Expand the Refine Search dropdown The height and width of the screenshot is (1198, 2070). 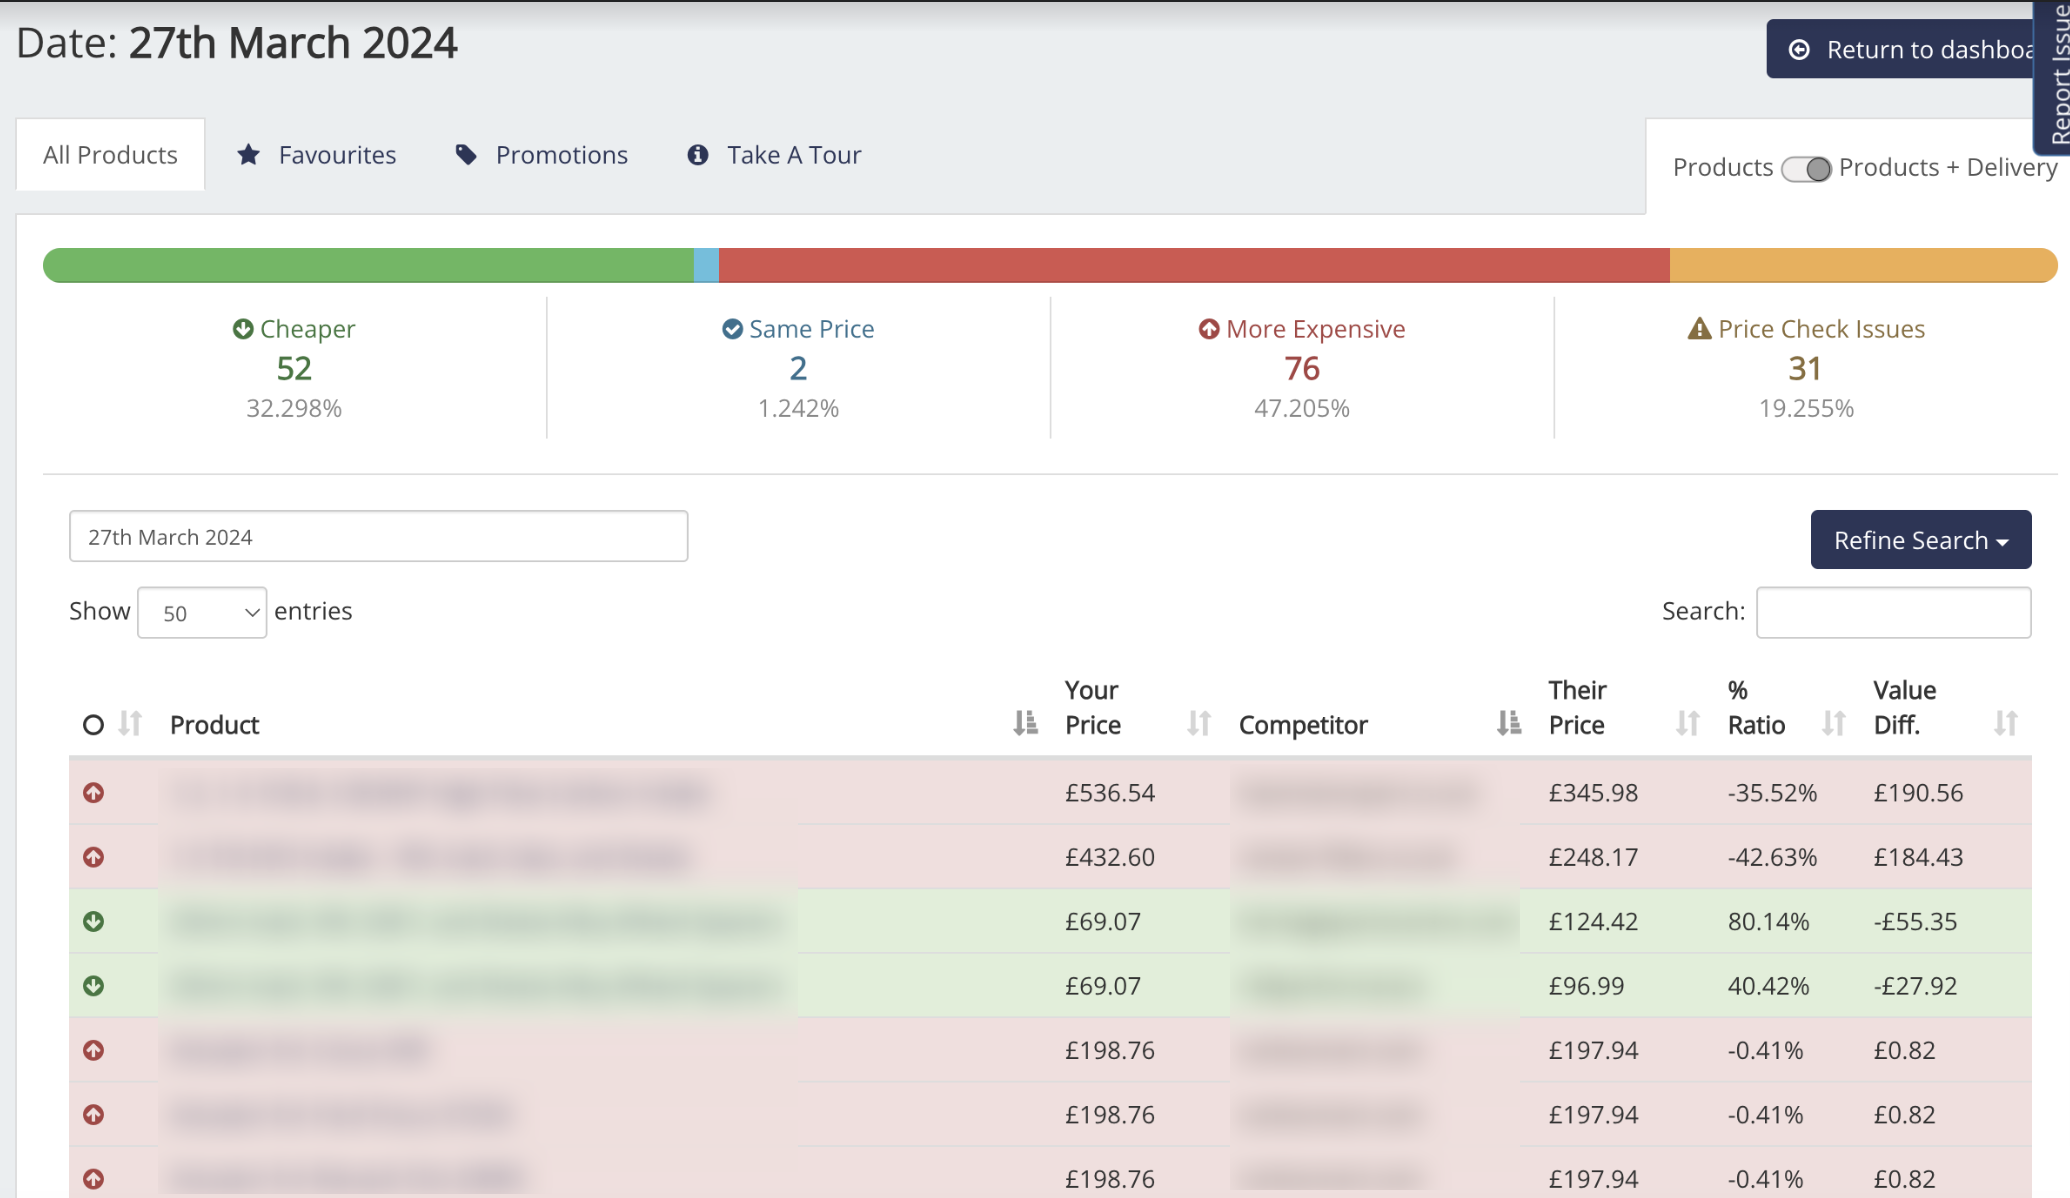pyautogui.click(x=1920, y=540)
